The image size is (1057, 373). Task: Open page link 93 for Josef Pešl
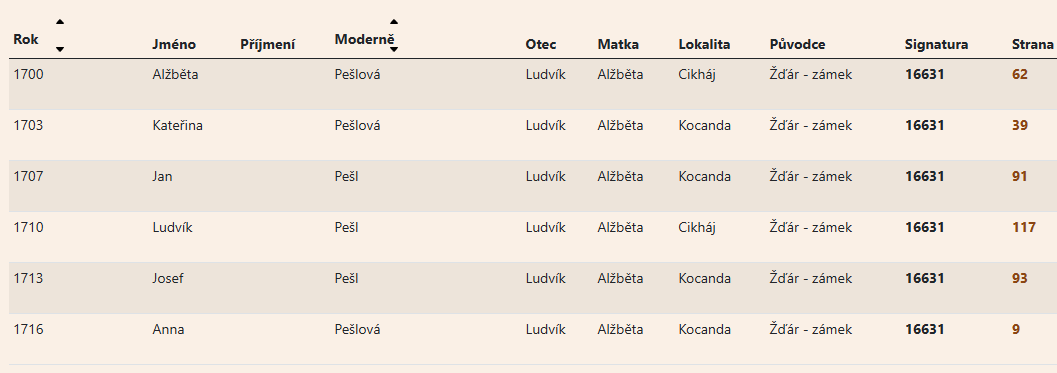1020,278
